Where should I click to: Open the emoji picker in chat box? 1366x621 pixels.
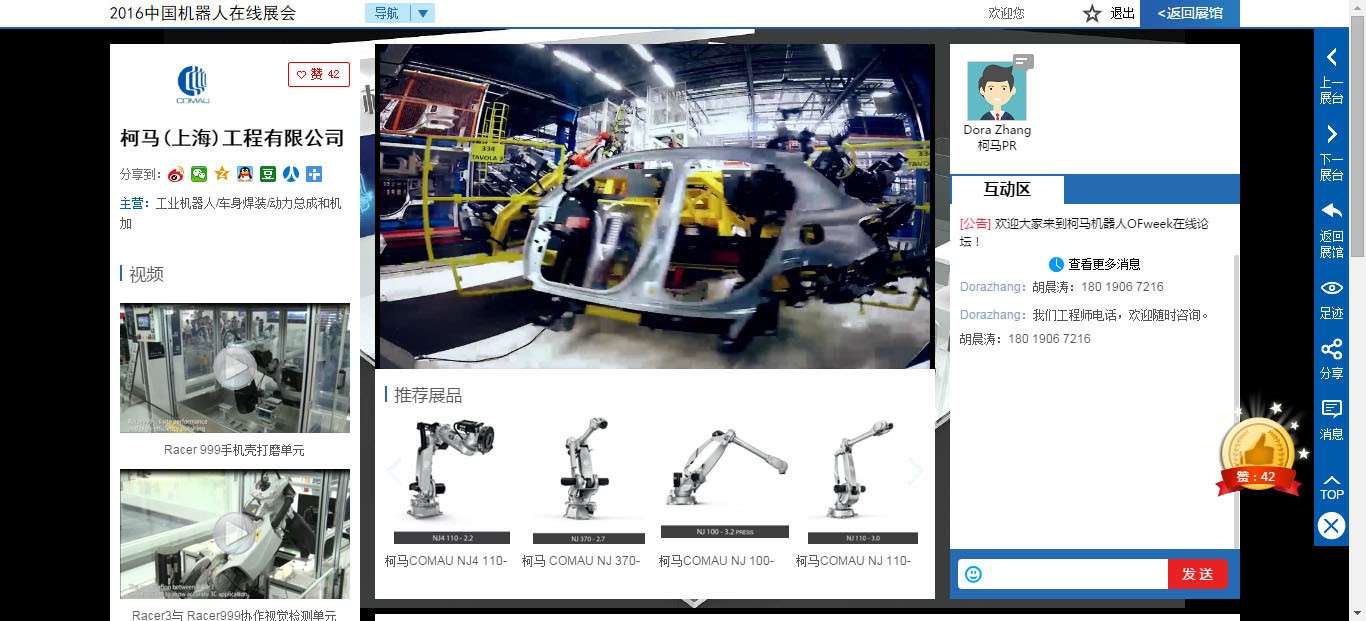coord(973,574)
